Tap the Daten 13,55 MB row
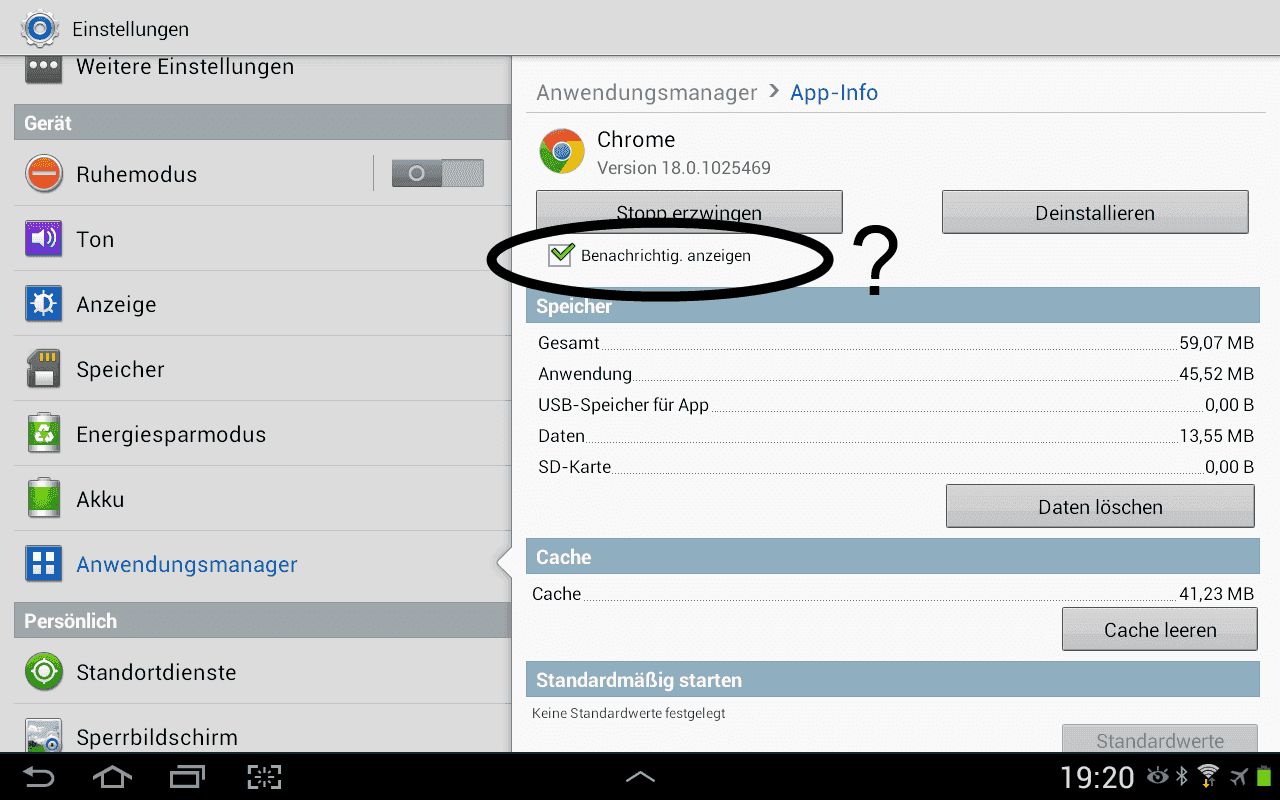1280x800 pixels. click(895, 436)
